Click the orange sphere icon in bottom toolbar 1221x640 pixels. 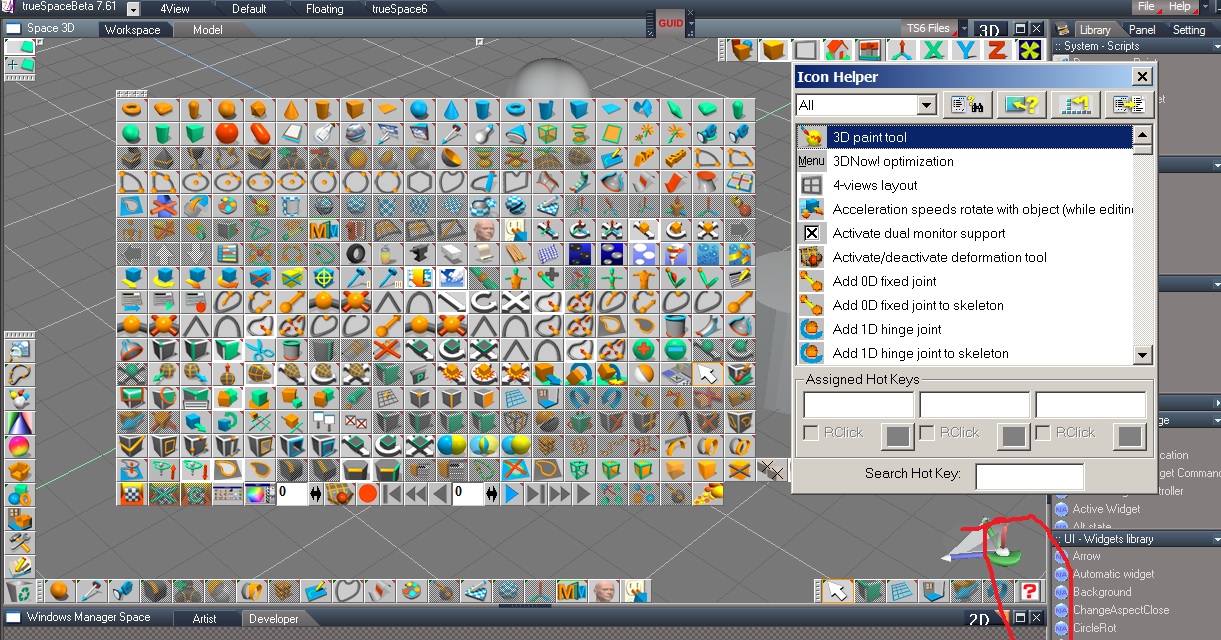click(x=58, y=592)
